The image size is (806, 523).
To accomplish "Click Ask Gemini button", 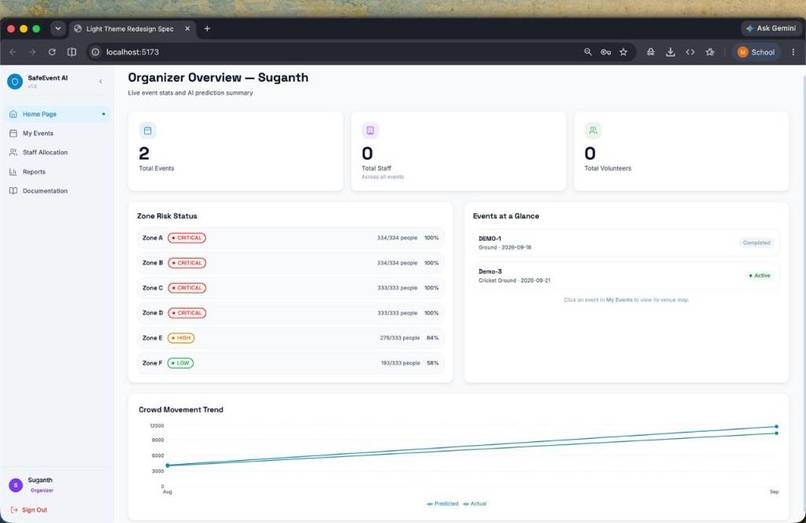I will pos(771,28).
